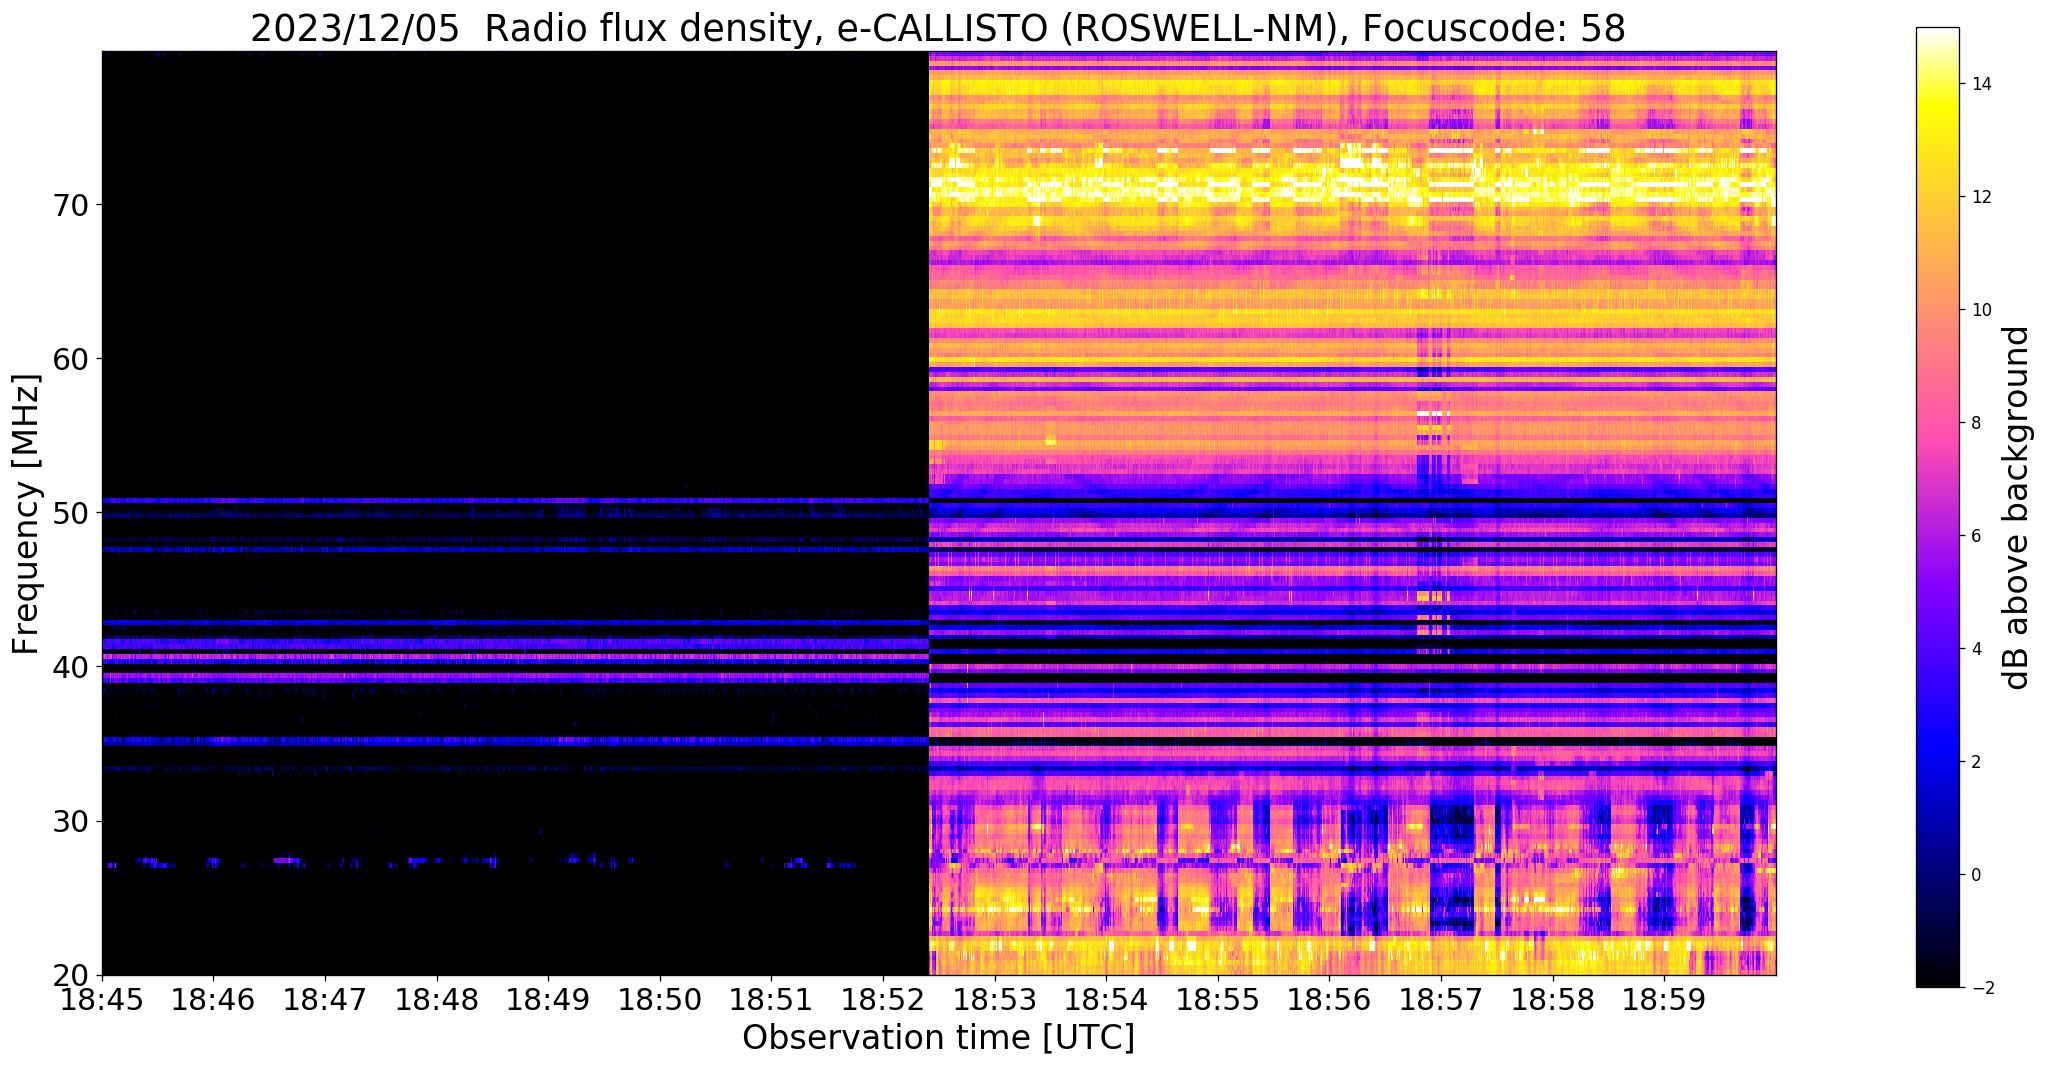The width and height of the screenshot is (2047, 1067).
Task: Click the 18:55 time tick label
Action: click(x=1218, y=1000)
